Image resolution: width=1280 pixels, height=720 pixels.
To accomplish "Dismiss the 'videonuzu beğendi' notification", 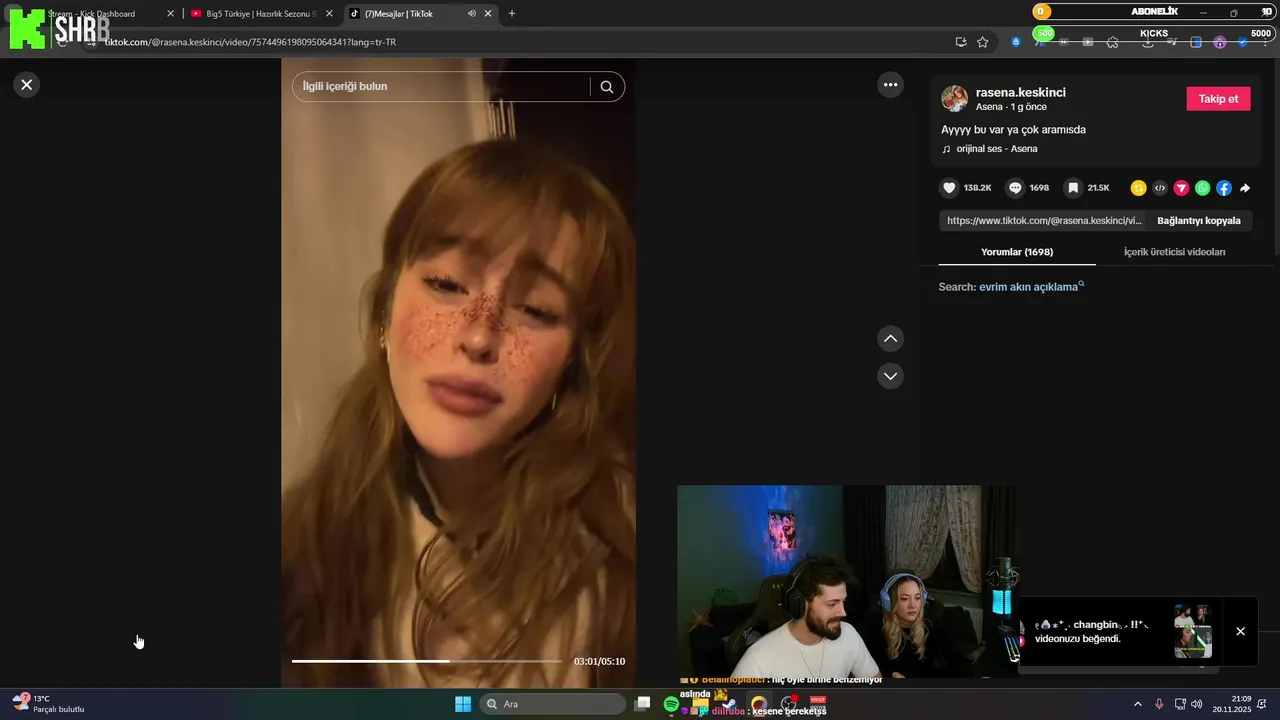I will (1240, 631).
